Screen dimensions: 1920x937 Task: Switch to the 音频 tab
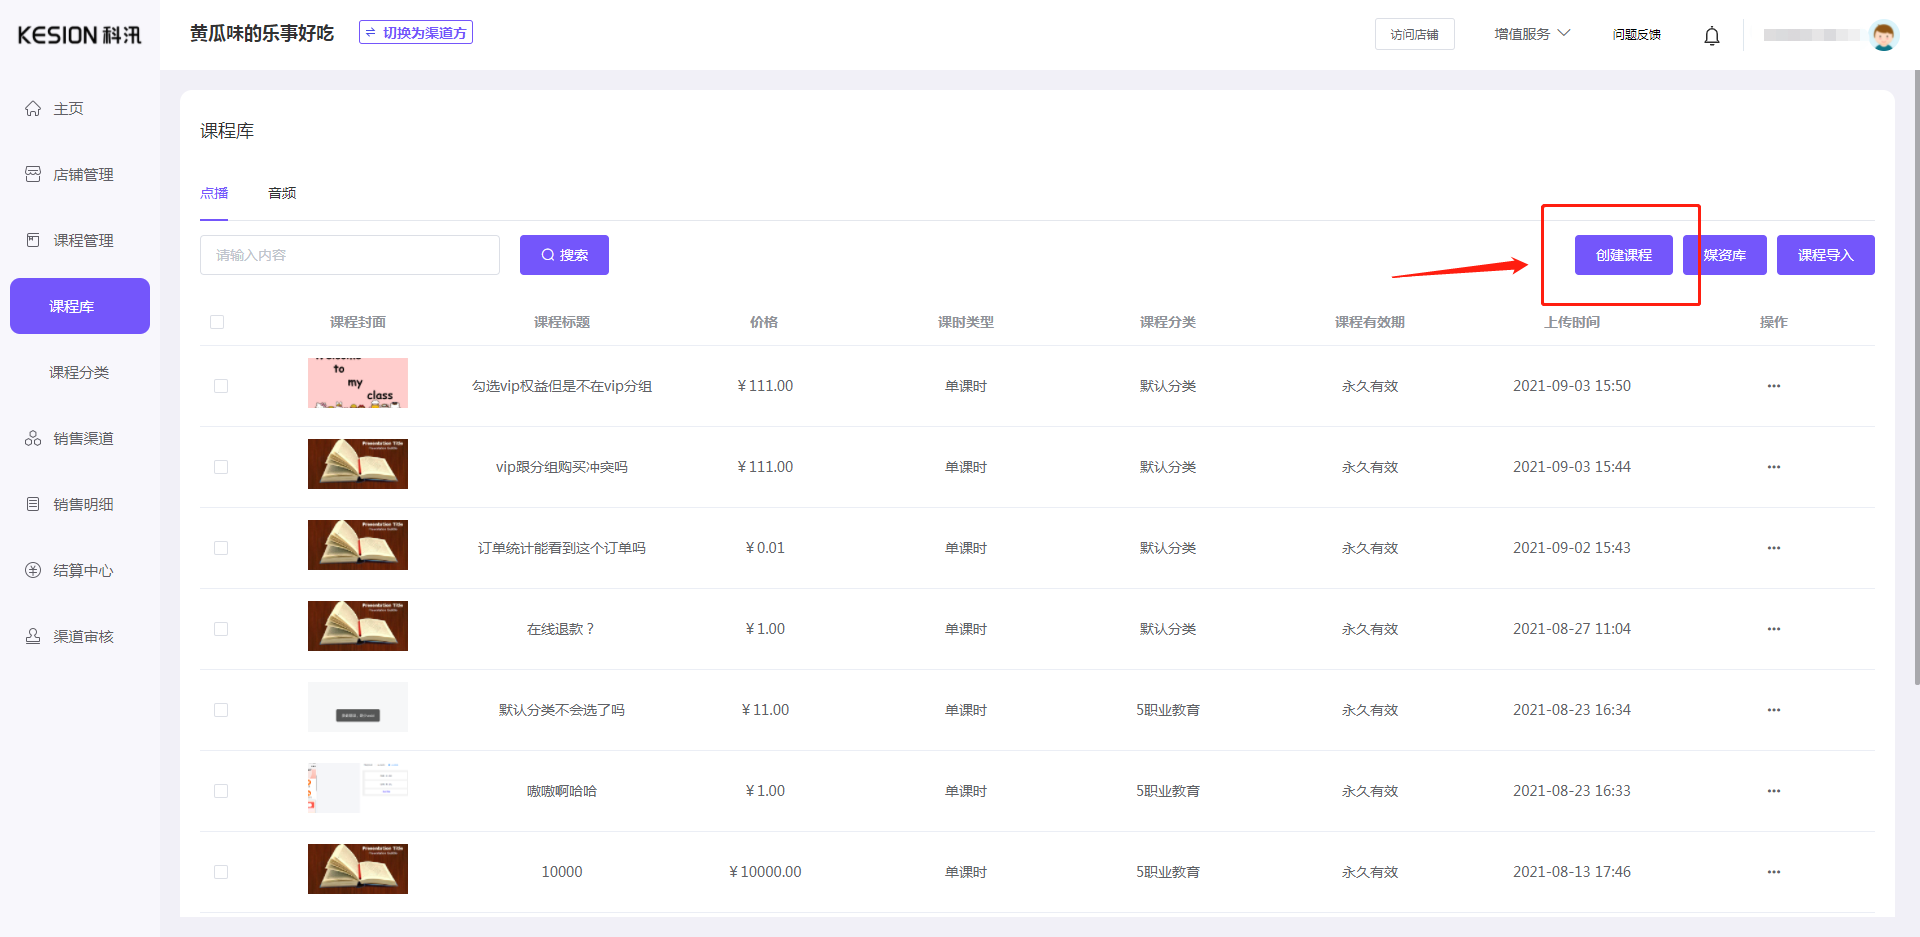282,193
